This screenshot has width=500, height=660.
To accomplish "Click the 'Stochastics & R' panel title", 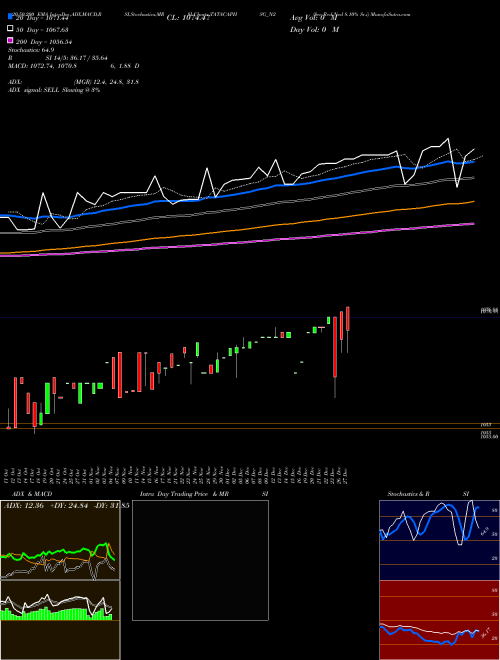I will (408, 494).
